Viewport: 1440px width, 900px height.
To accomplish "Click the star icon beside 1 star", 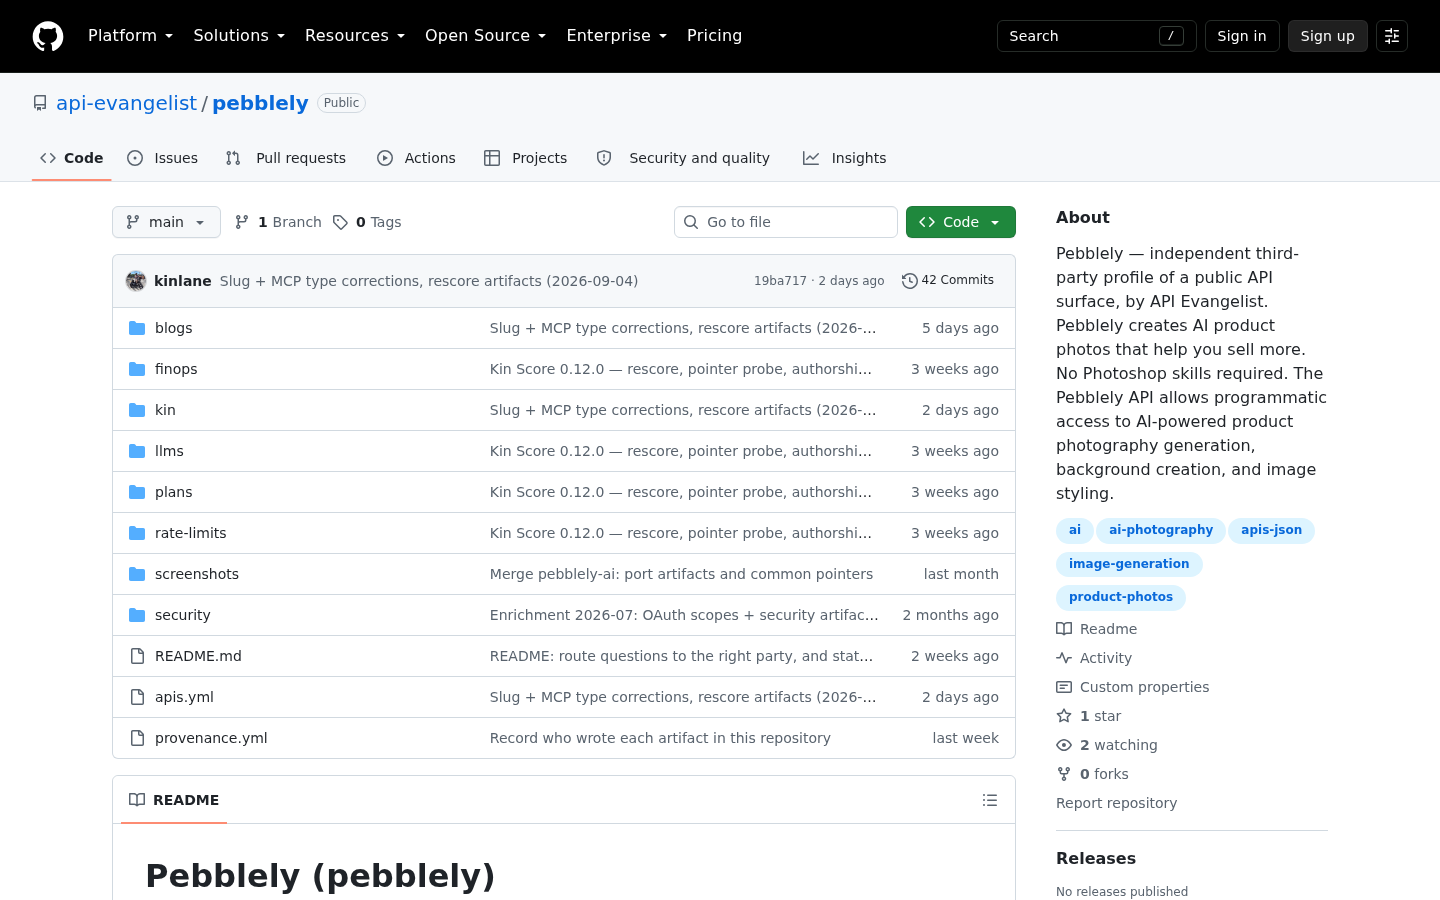I will pyautogui.click(x=1064, y=716).
